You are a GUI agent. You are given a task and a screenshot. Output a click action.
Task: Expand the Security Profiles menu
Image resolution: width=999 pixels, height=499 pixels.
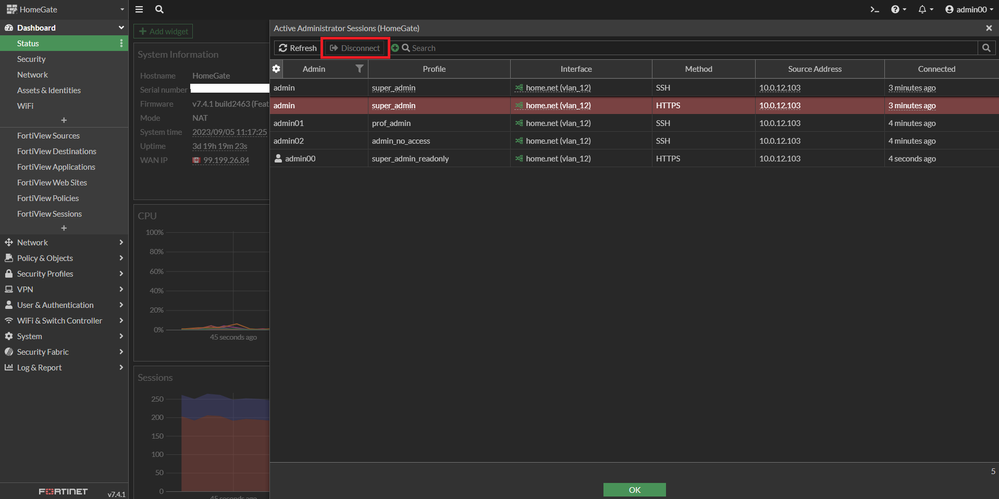point(64,273)
